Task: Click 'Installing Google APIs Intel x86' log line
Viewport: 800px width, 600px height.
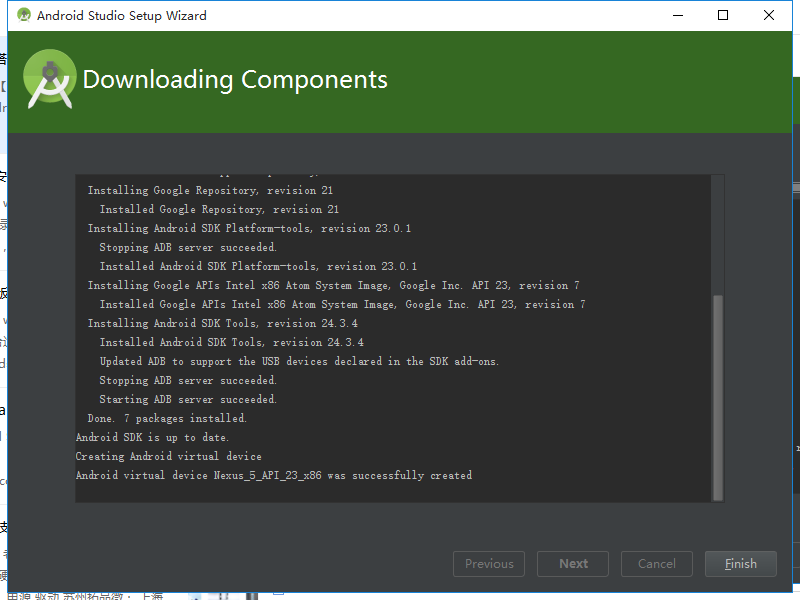Action: (333, 285)
